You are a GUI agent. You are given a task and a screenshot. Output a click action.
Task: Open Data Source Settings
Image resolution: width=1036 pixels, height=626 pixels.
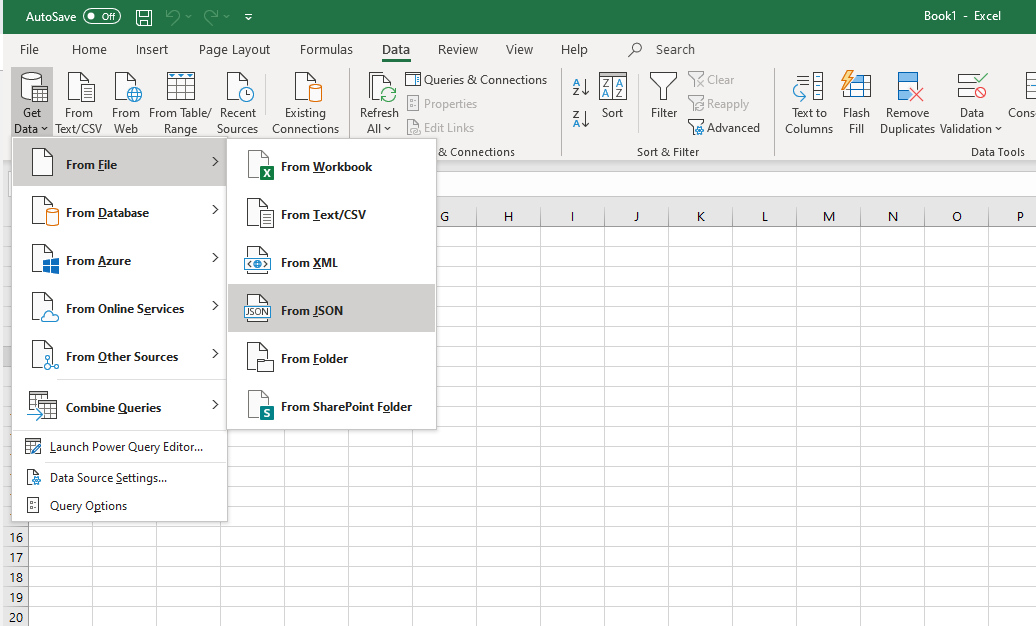(120, 477)
